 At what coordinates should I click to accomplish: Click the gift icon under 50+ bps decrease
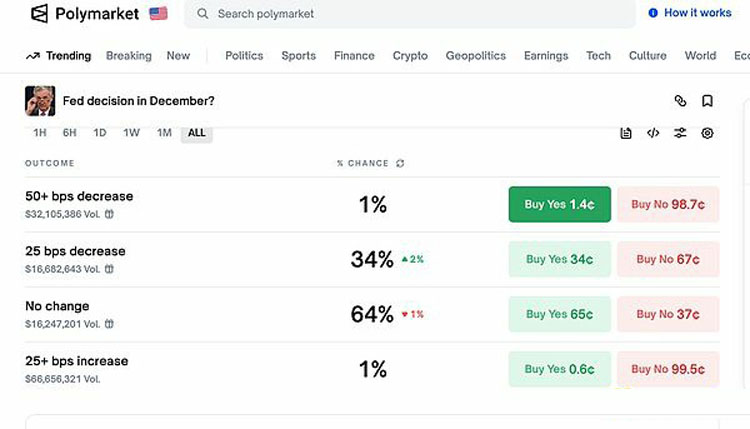click(110, 213)
